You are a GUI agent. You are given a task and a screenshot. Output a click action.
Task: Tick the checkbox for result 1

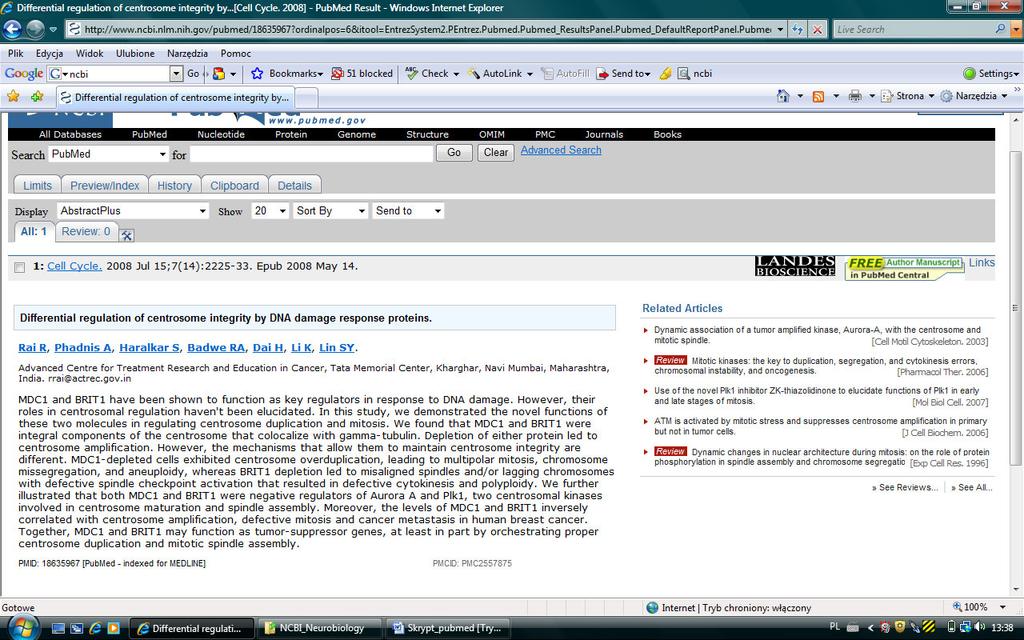click(x=20, y=267)
